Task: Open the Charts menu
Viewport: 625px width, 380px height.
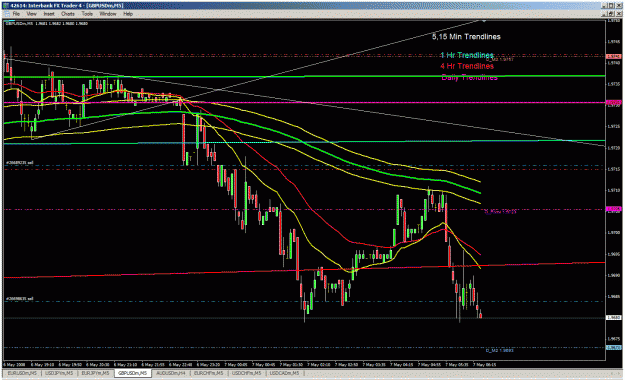Action: (x=68, y=14)
